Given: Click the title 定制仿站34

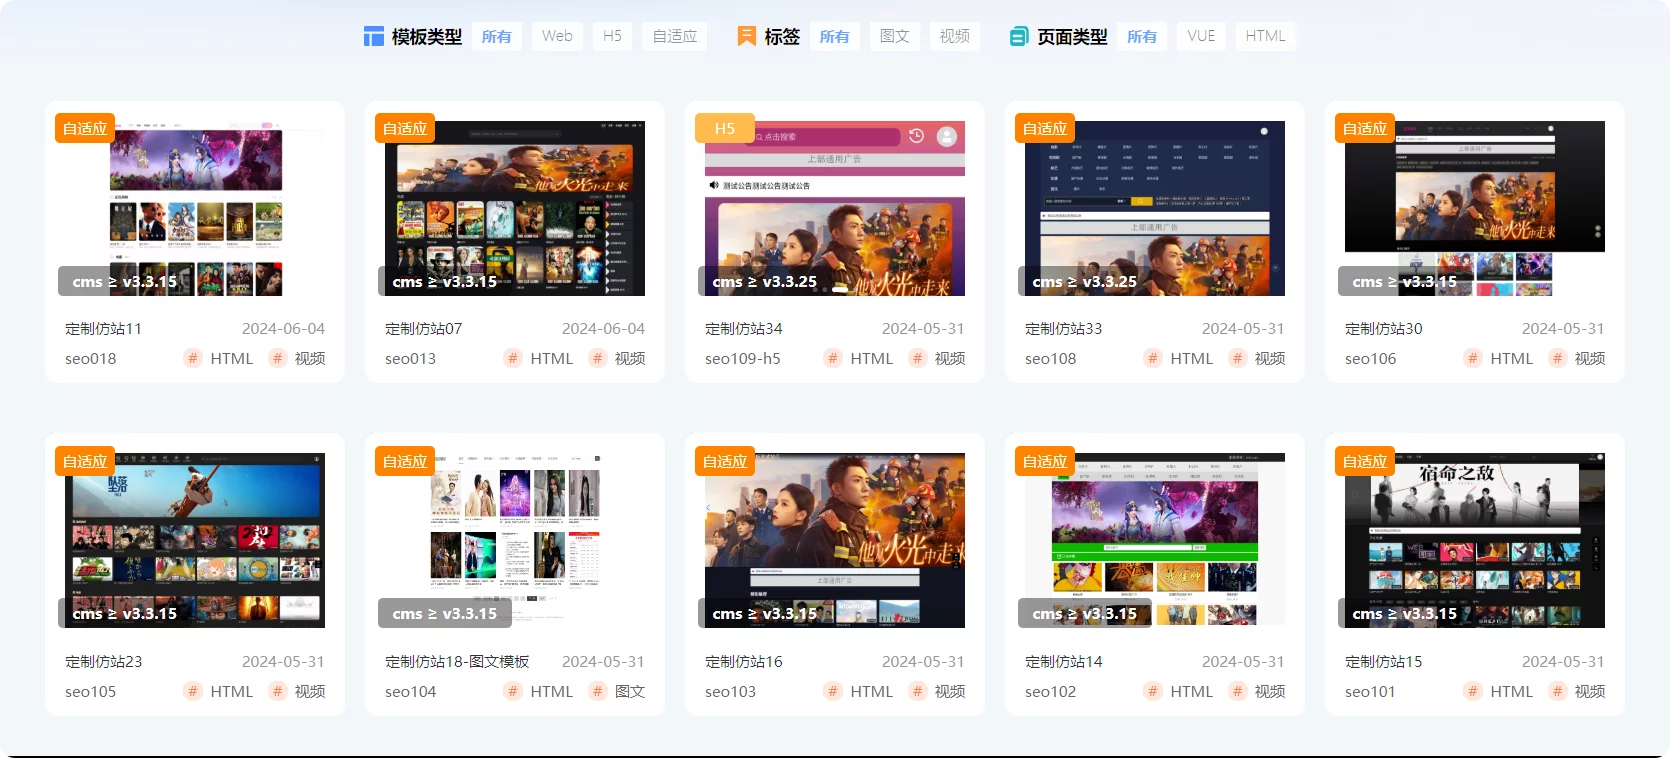Looking at the screenshot, I should 744,328.
